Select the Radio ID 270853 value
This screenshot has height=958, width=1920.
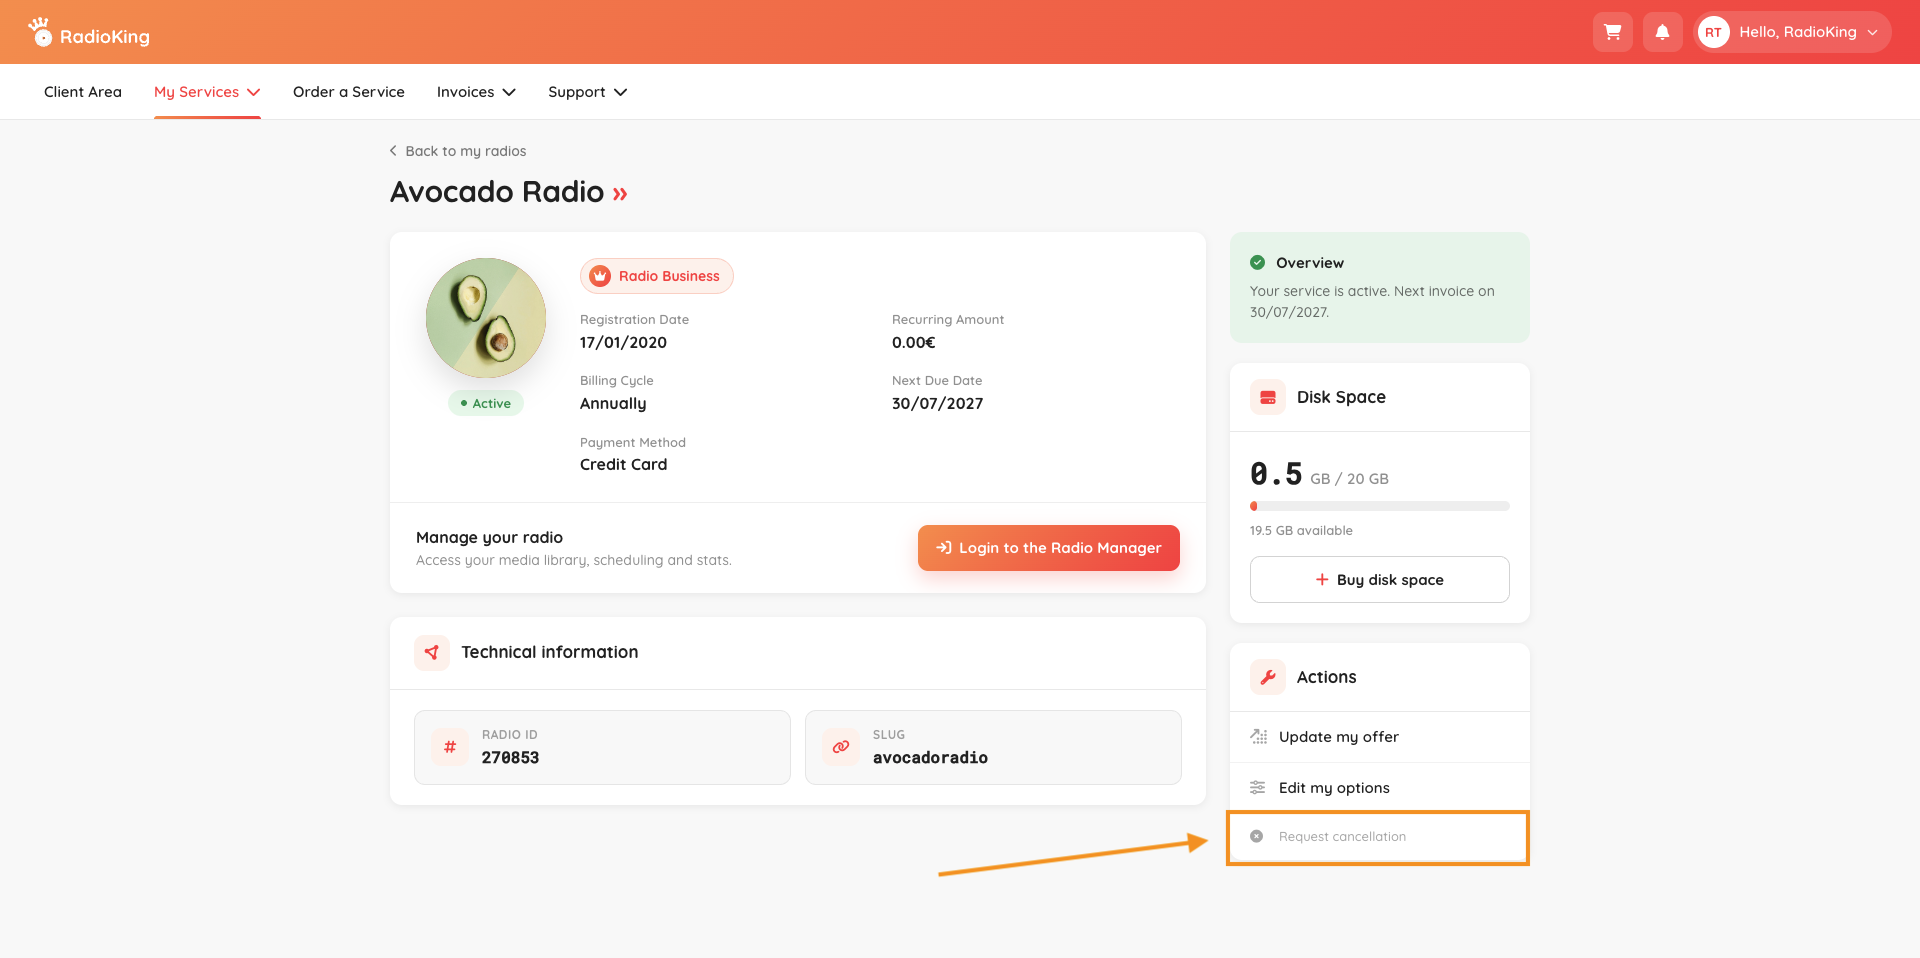pos(510,758)
